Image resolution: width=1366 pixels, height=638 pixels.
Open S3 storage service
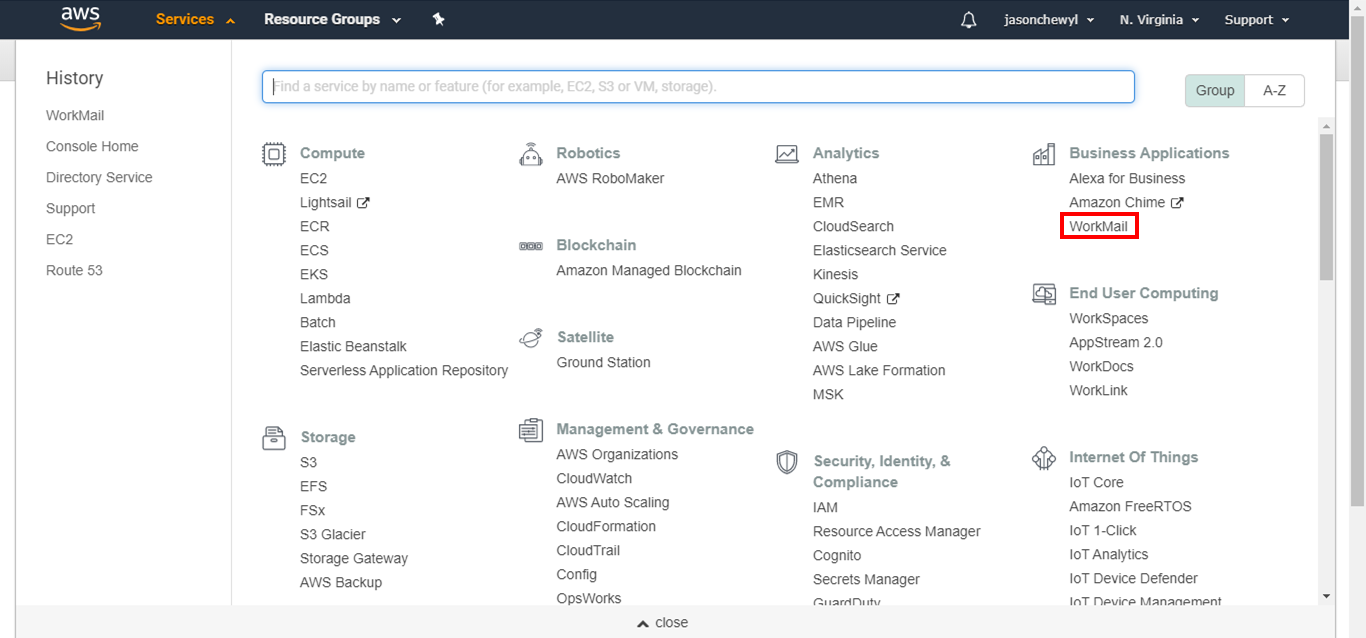pyautogui.click(x=308, y=463)
